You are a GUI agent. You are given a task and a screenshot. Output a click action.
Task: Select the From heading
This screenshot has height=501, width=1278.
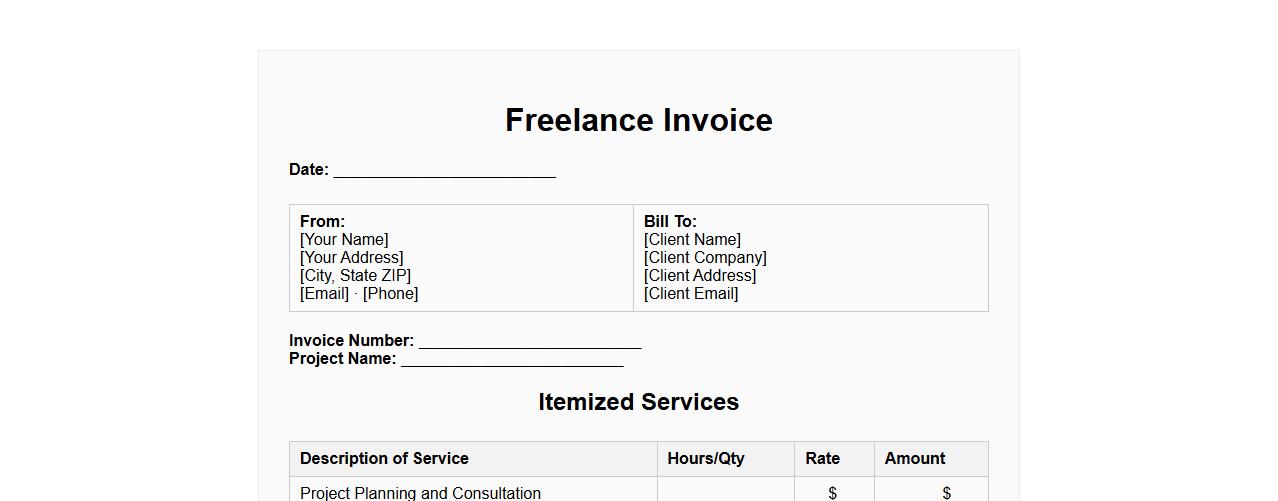[x=322, y=222]
